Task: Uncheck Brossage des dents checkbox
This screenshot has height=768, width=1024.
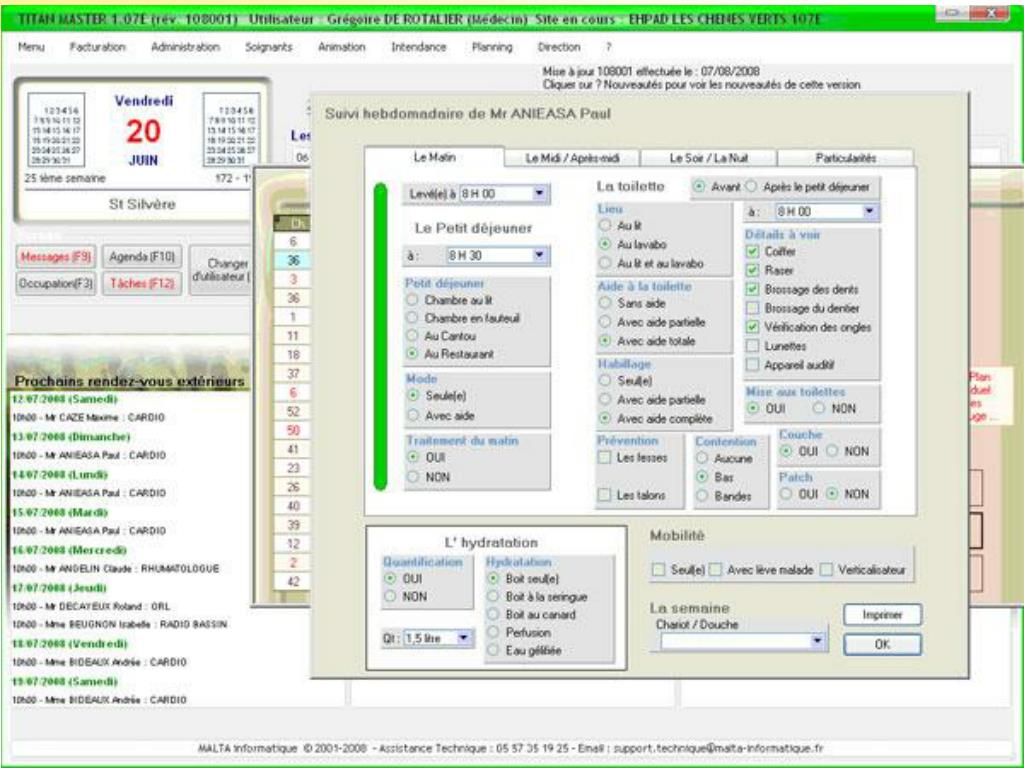Action: click(x=752, y=289)
